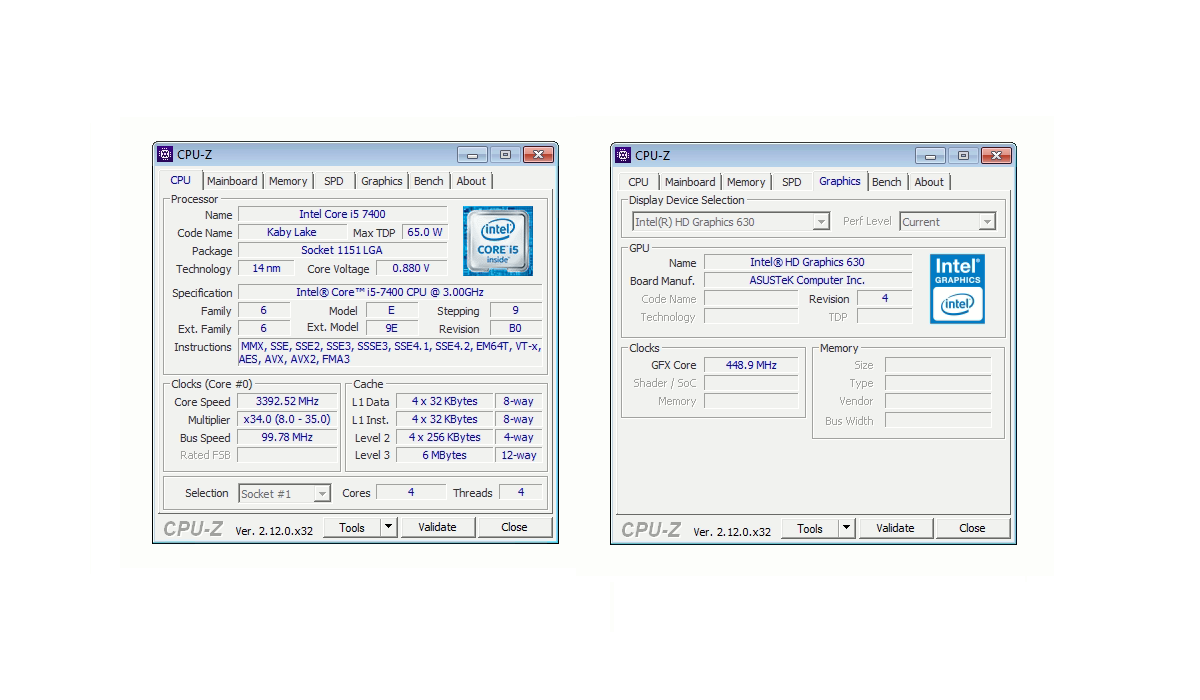
Task: Click the Close button in left window
Action: click(515, 527)
